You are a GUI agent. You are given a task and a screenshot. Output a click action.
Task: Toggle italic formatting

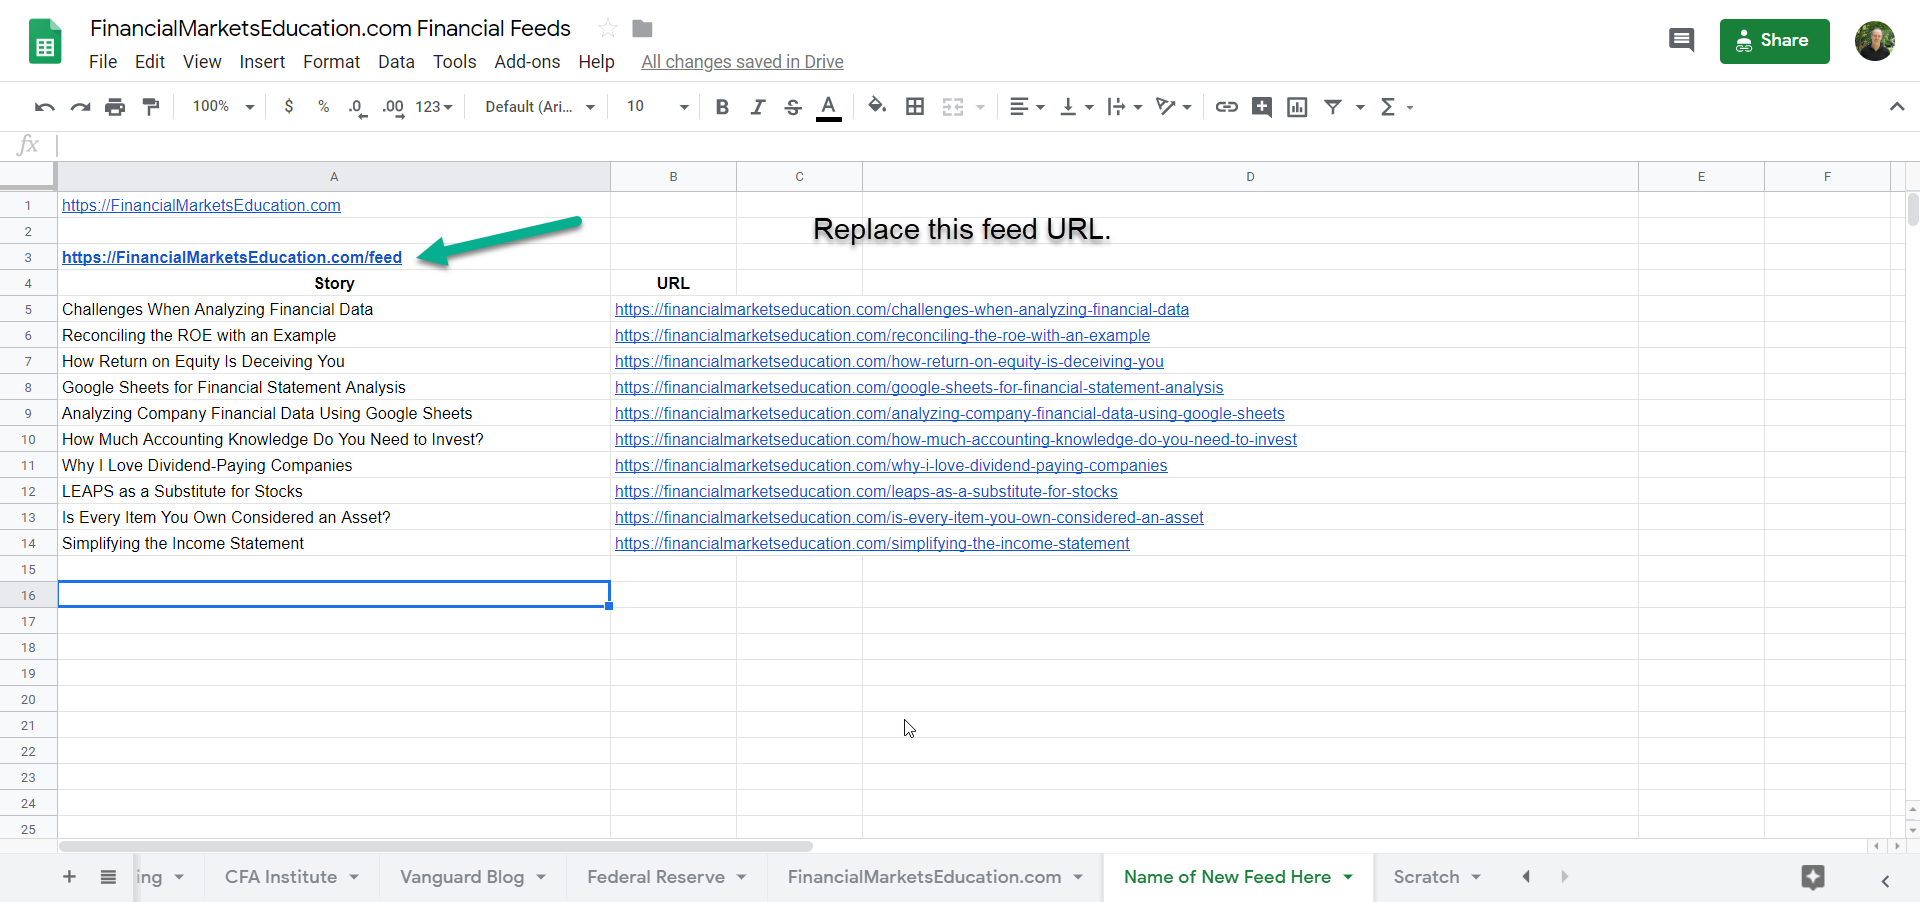tap(758, 107)
